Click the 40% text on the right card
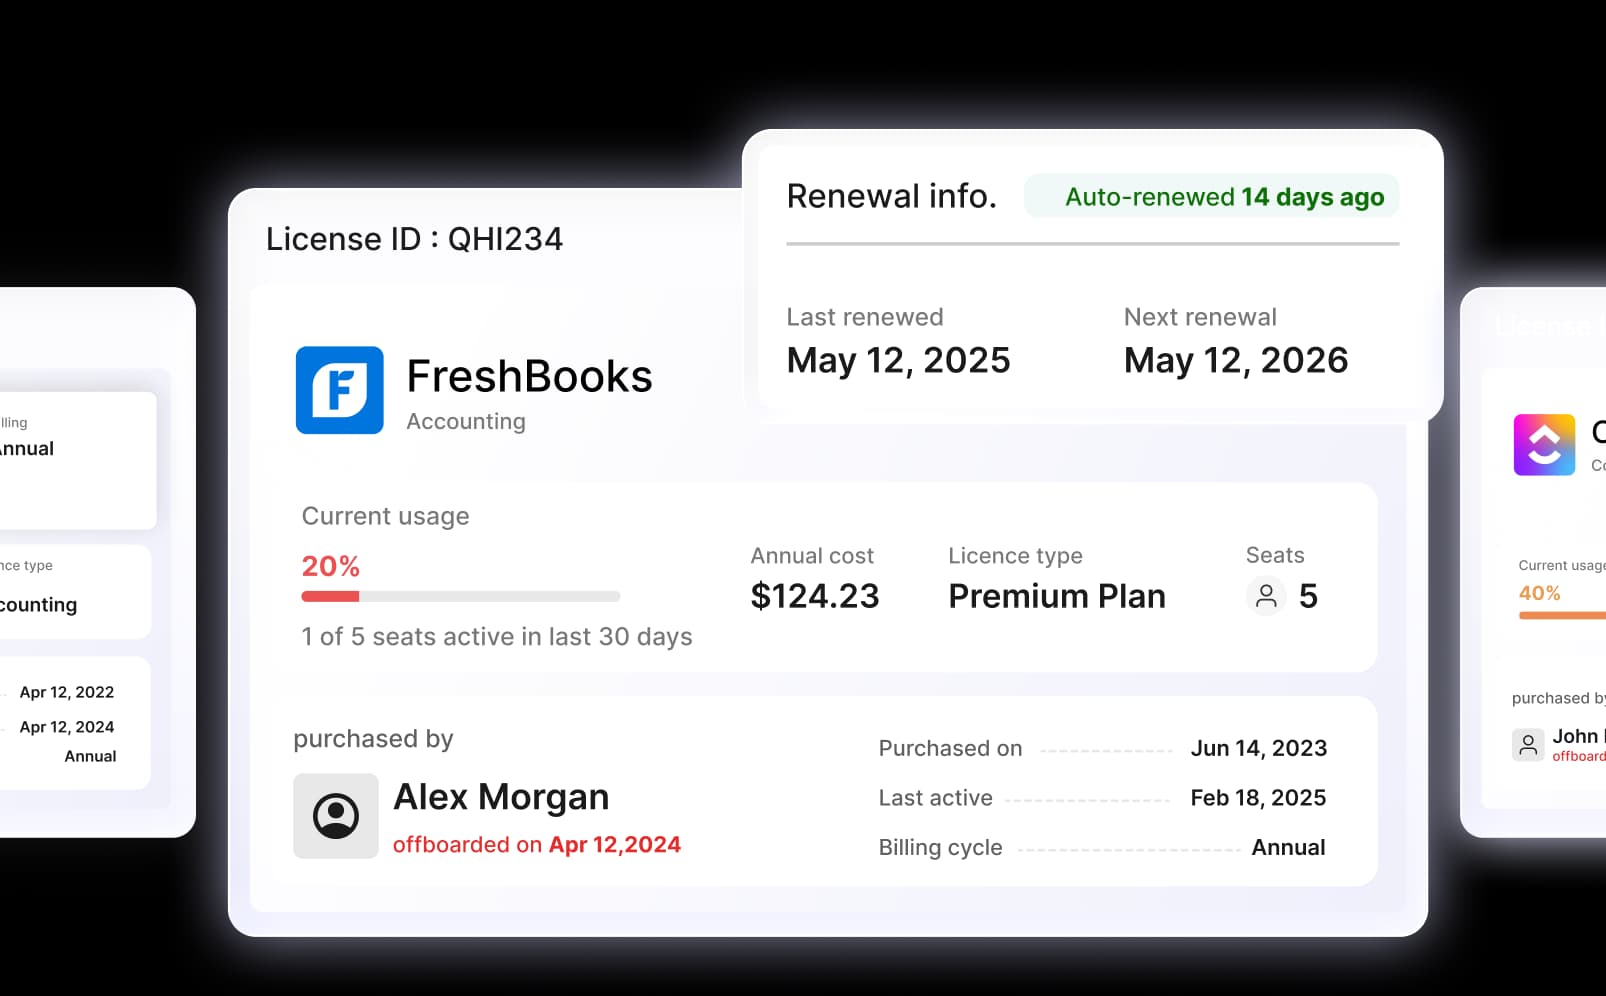Image resolution: width=1606 pixels, height=996 pixels. pos(1539,593)
